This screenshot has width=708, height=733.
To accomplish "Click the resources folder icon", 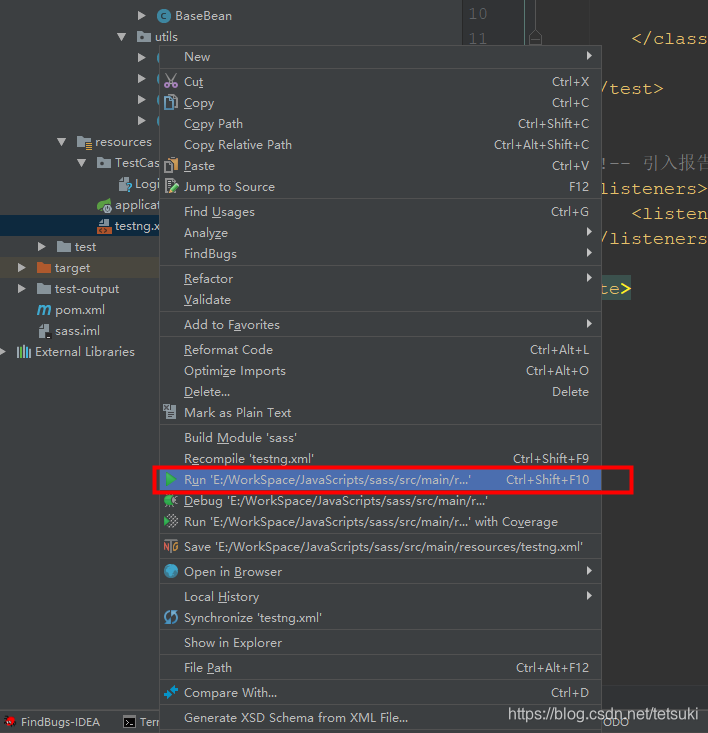I will (84, 142).
